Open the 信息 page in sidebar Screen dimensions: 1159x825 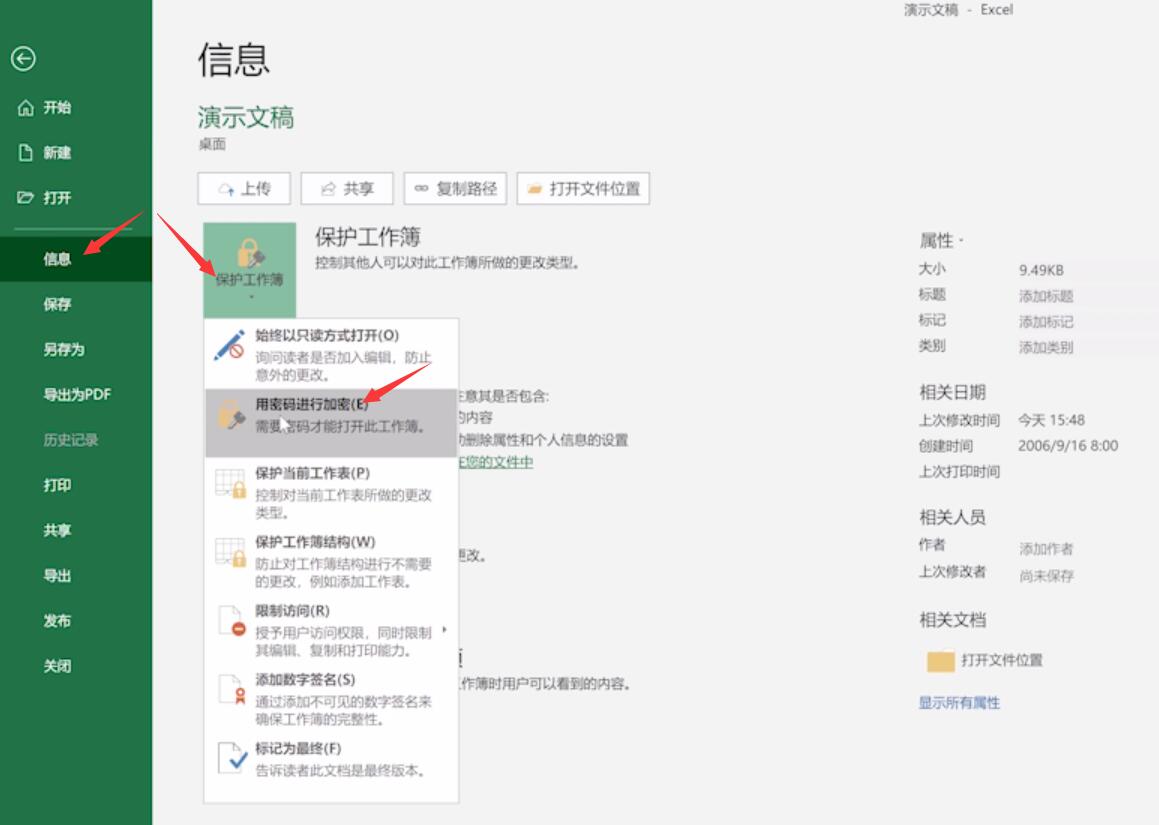click(76, 259)
